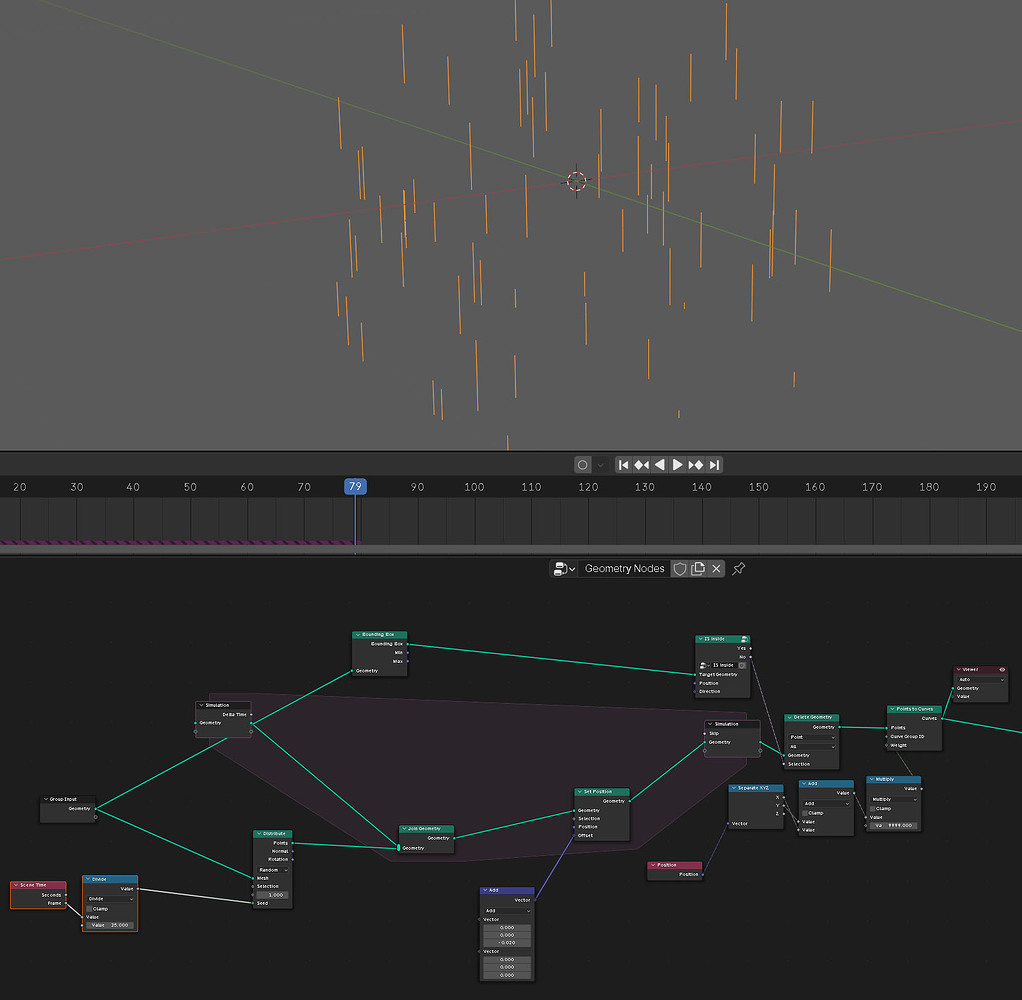The height and width of the screenshot is (1000, 1022).
Task: Collapse the Points to Curves node
Action: pos(892,709)
